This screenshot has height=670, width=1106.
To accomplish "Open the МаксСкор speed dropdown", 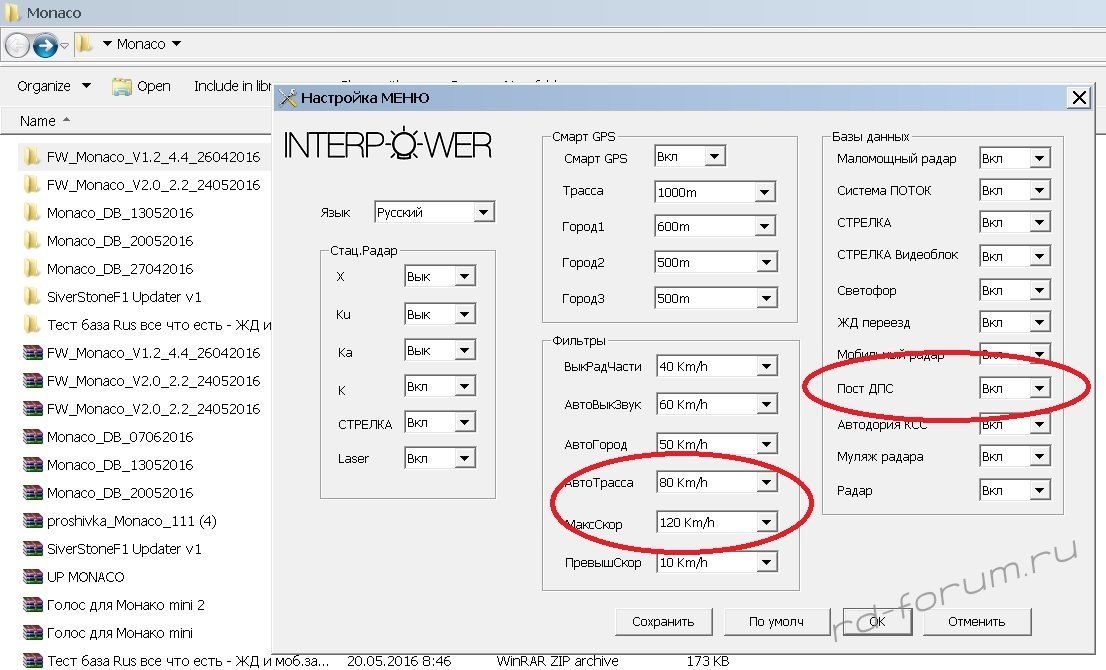I will tap(765, 522).
